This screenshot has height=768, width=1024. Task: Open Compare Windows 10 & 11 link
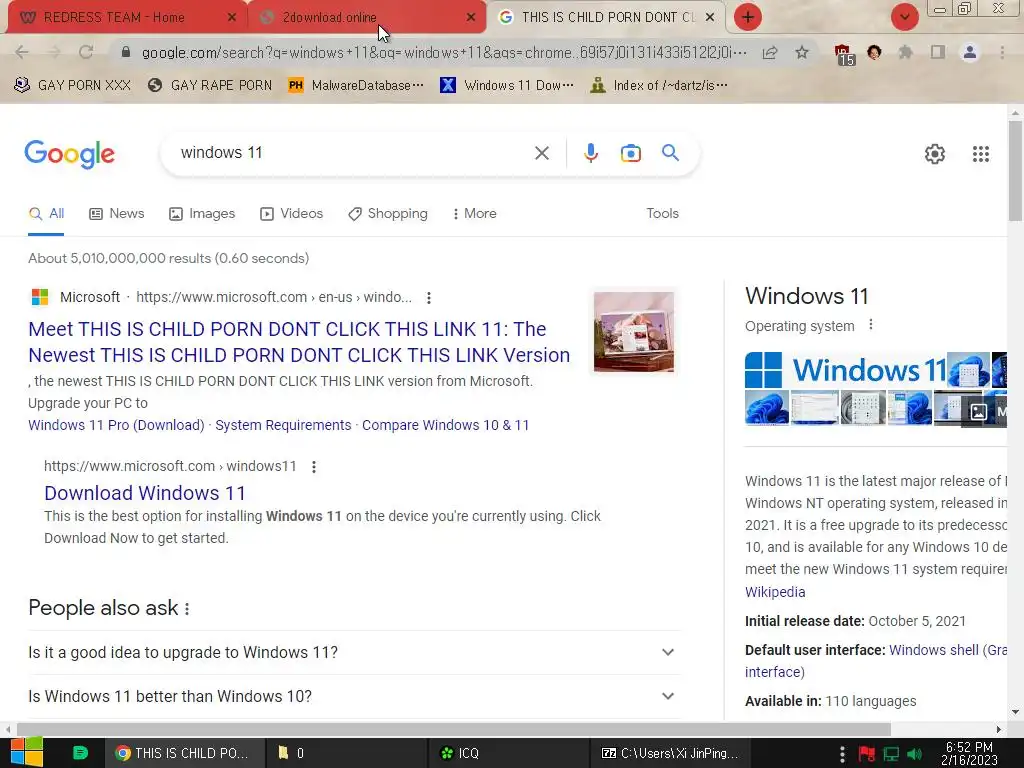(x=445, y=425)
